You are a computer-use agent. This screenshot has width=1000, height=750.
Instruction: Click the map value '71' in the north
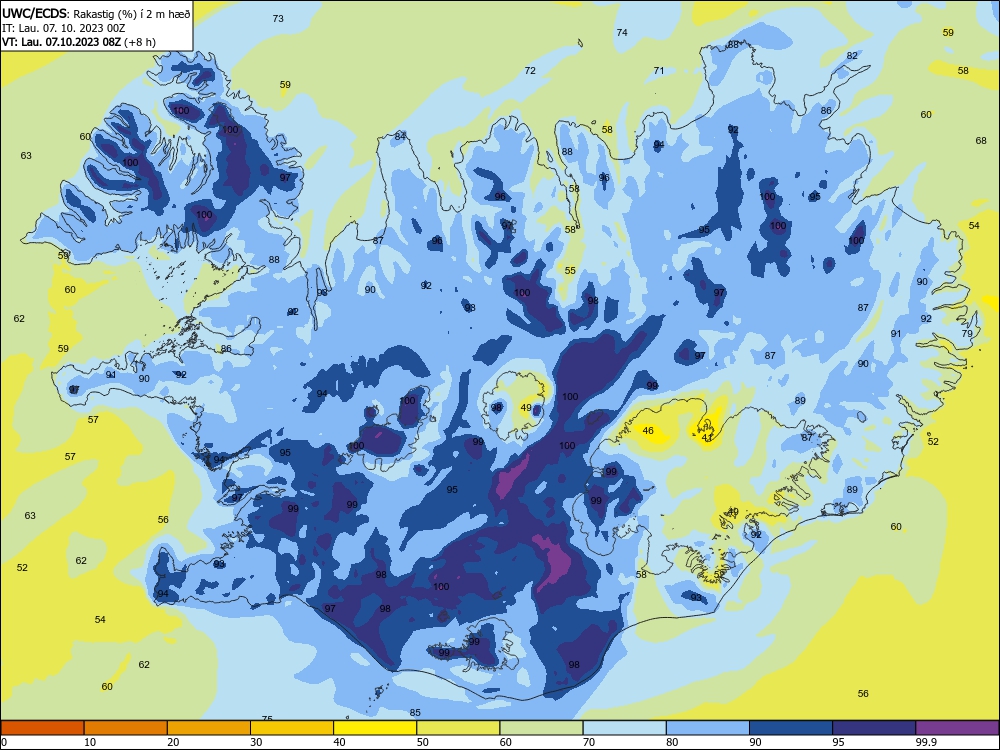click(659, 70)
